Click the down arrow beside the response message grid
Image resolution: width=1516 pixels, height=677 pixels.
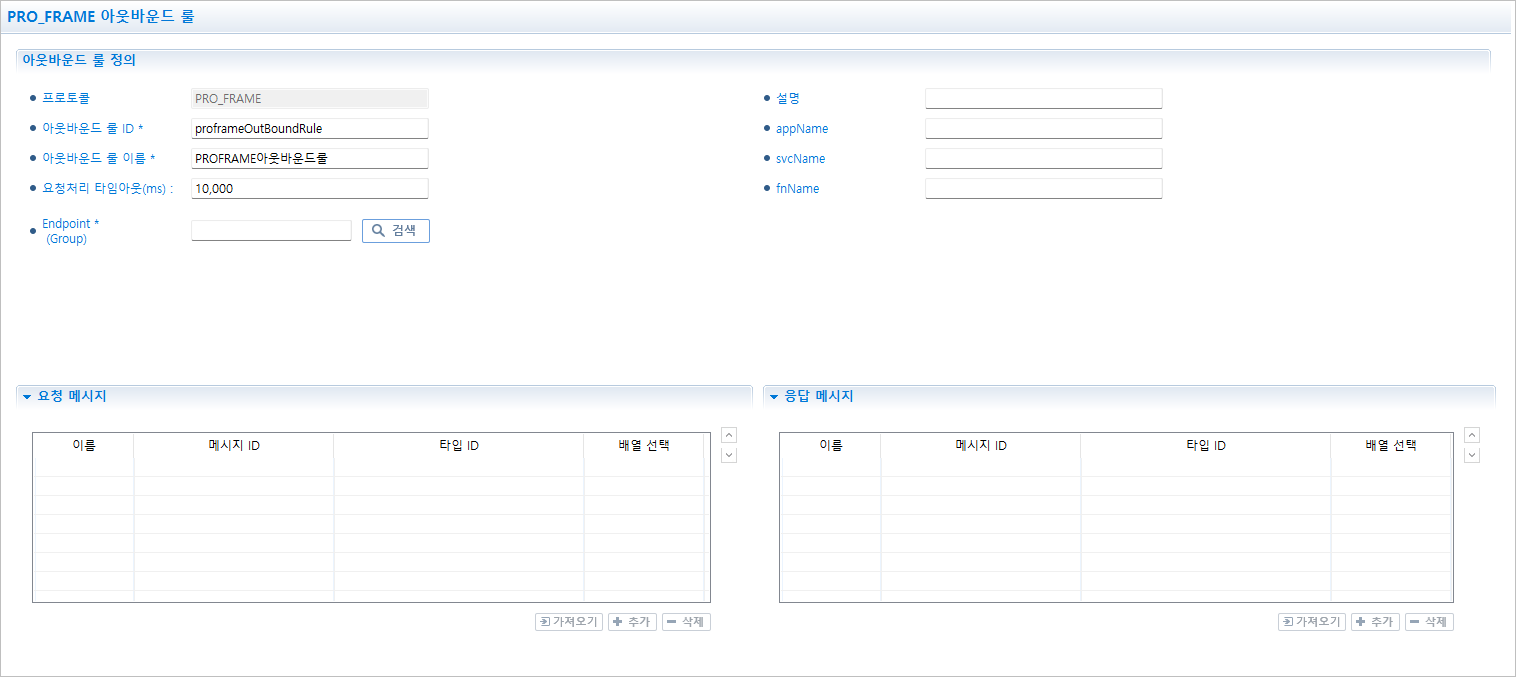pos(1471,454)
